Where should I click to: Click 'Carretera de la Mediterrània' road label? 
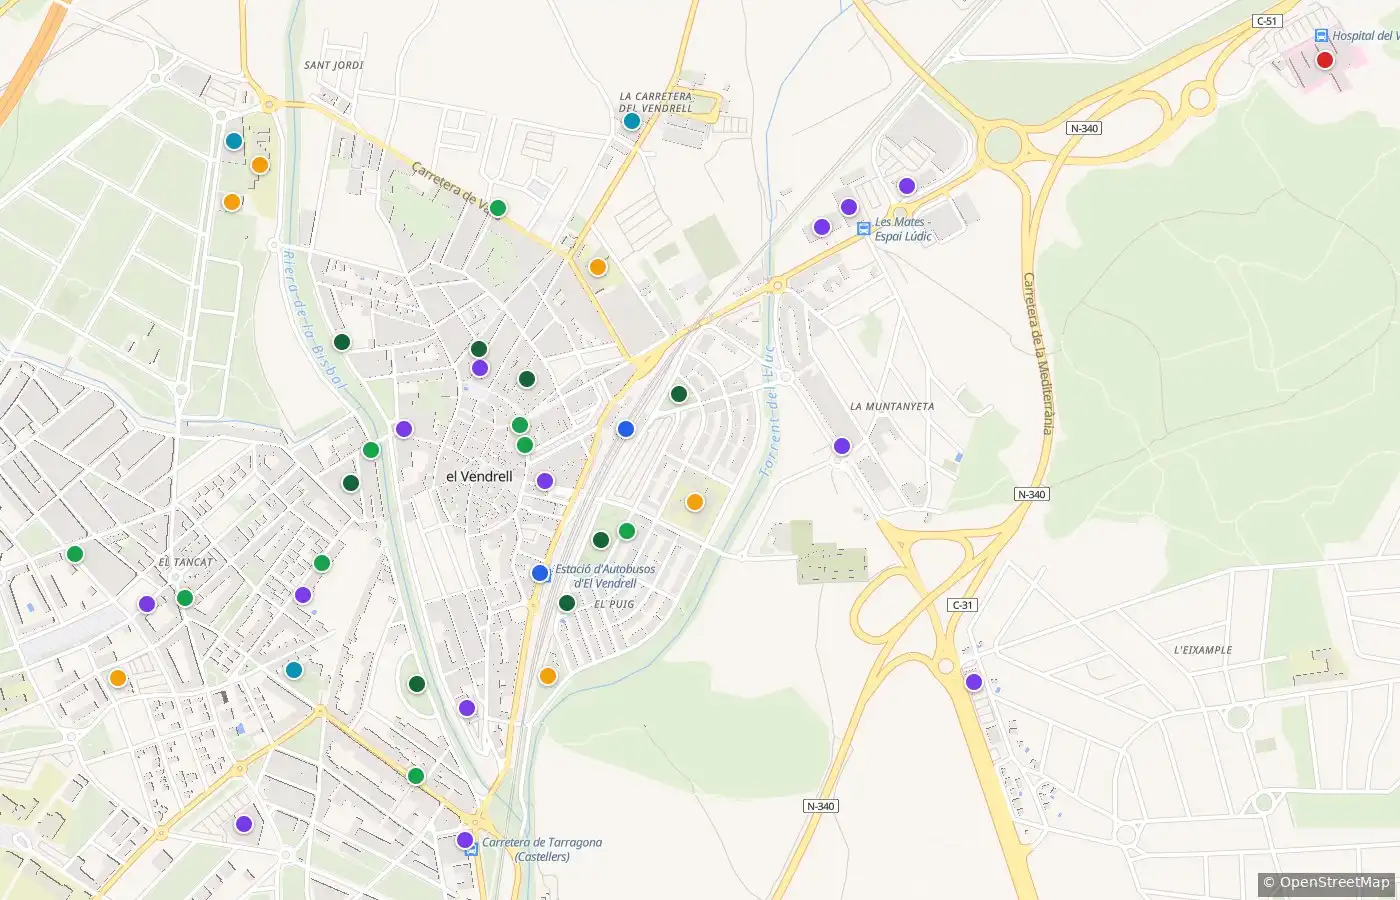[1037, 352]
